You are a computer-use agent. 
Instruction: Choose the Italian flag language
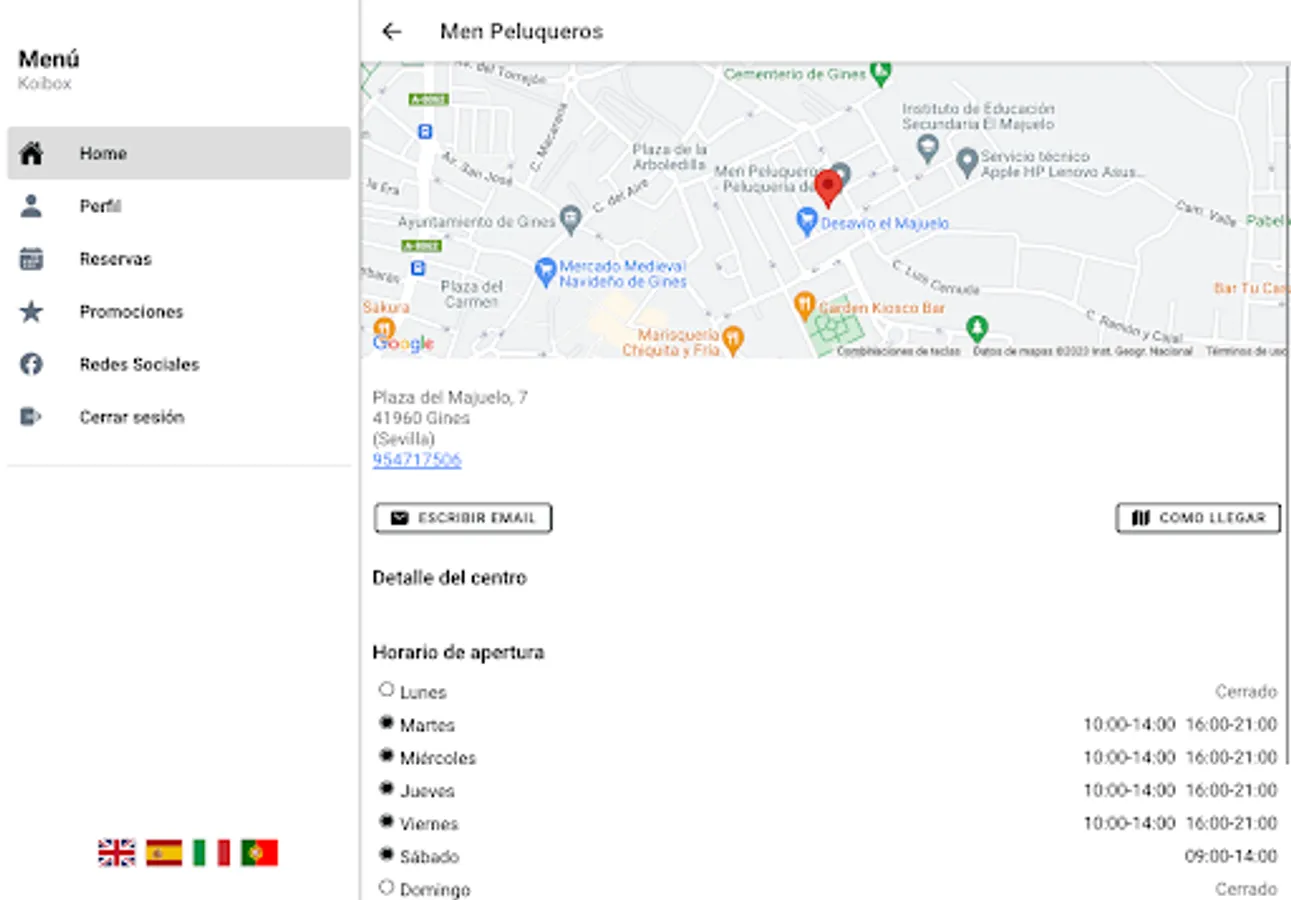211,853
